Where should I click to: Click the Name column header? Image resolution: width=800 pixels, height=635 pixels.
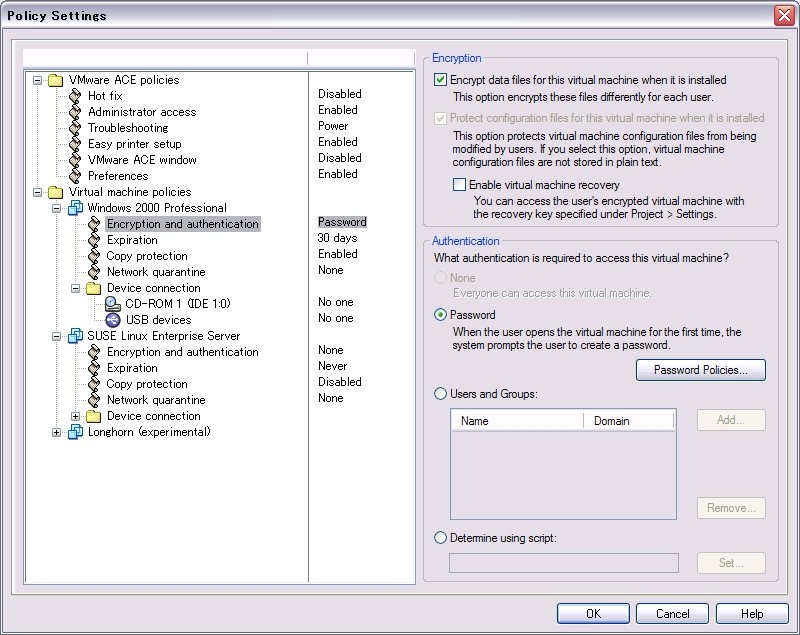tap(517, 421)
